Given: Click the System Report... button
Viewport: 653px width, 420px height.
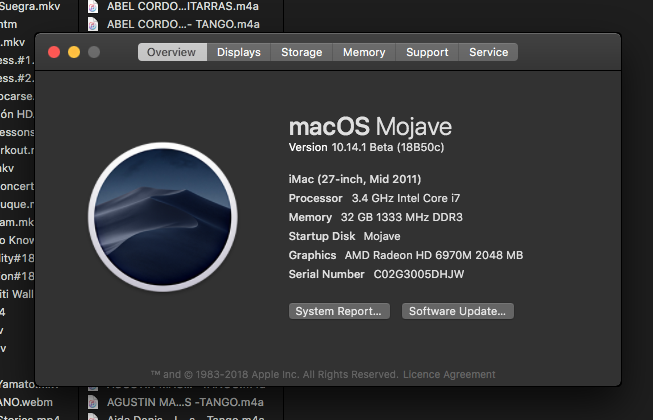Looking at the screenshot, I should [x=339, y=311].
